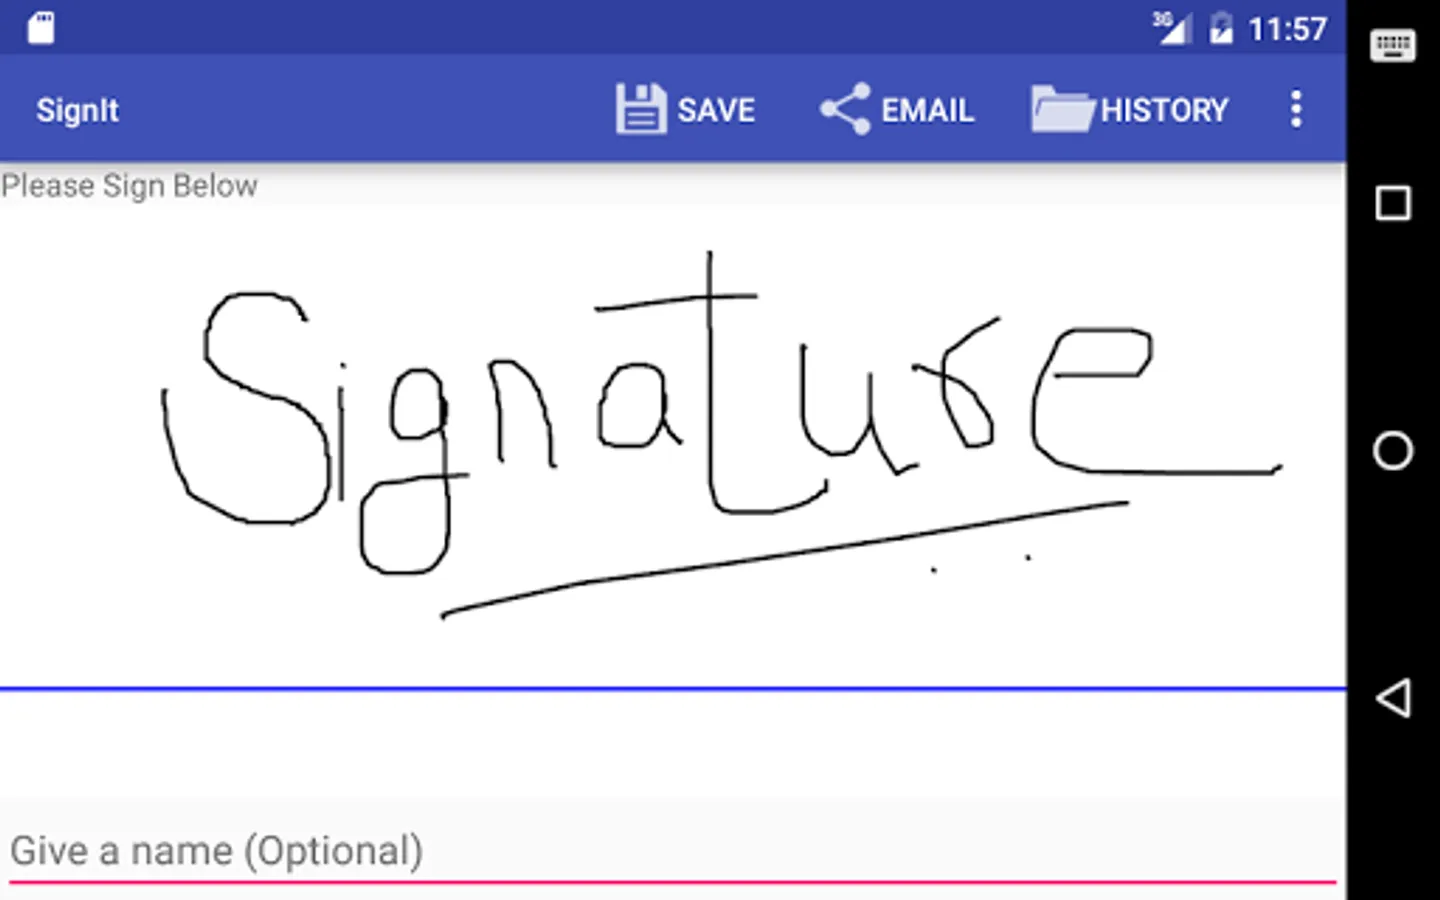1440x900 pixels.
Task: Tap the triangle back button
Action: 1393,697
